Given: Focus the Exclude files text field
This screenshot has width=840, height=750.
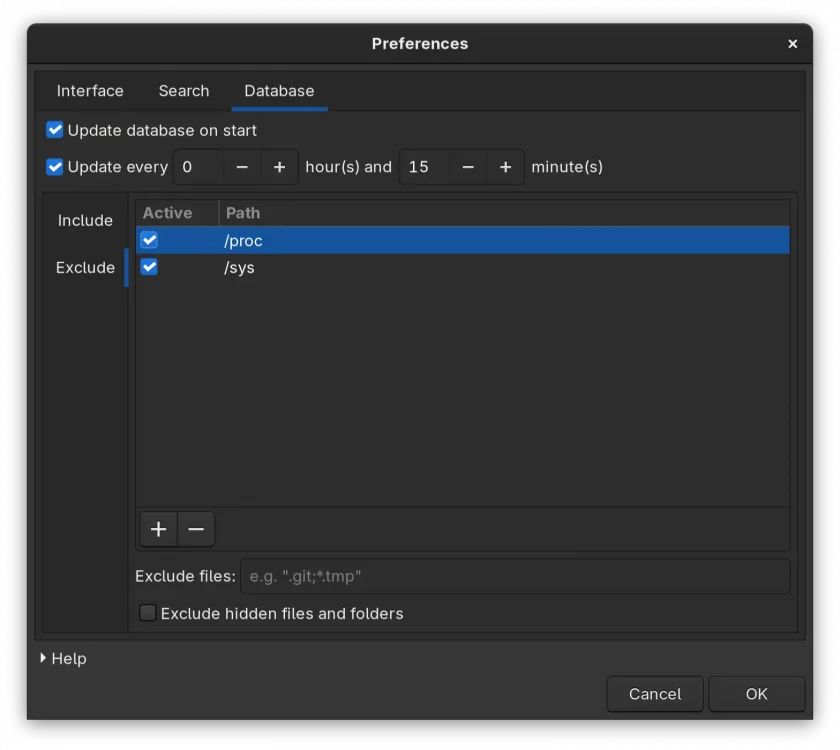Looking at the screenshot, I should pyautogui.click(x=515, y=576).
